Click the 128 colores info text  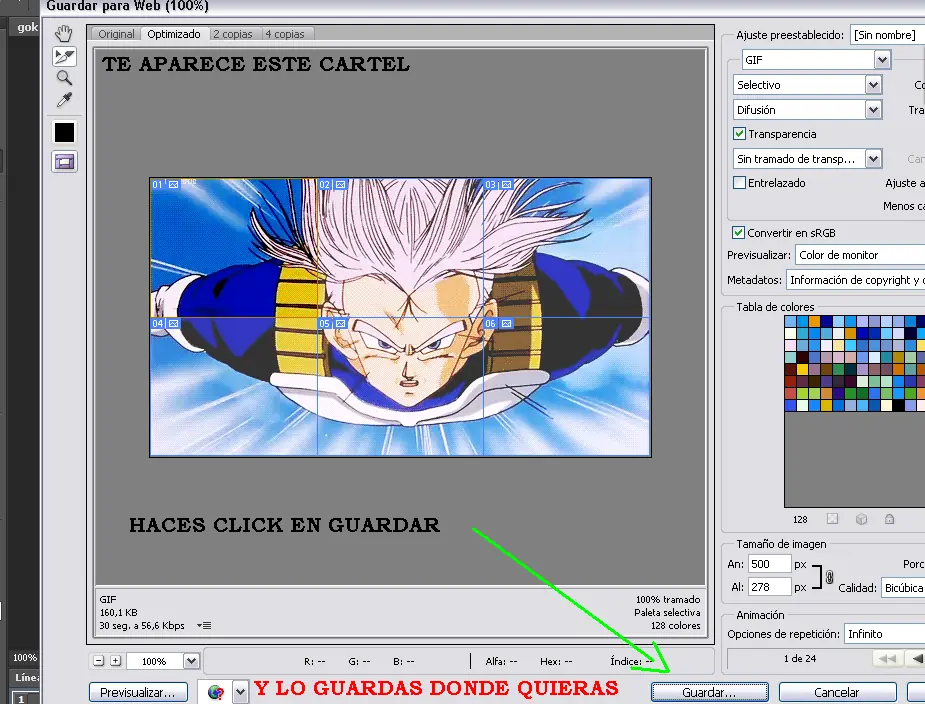click(675, 626)
